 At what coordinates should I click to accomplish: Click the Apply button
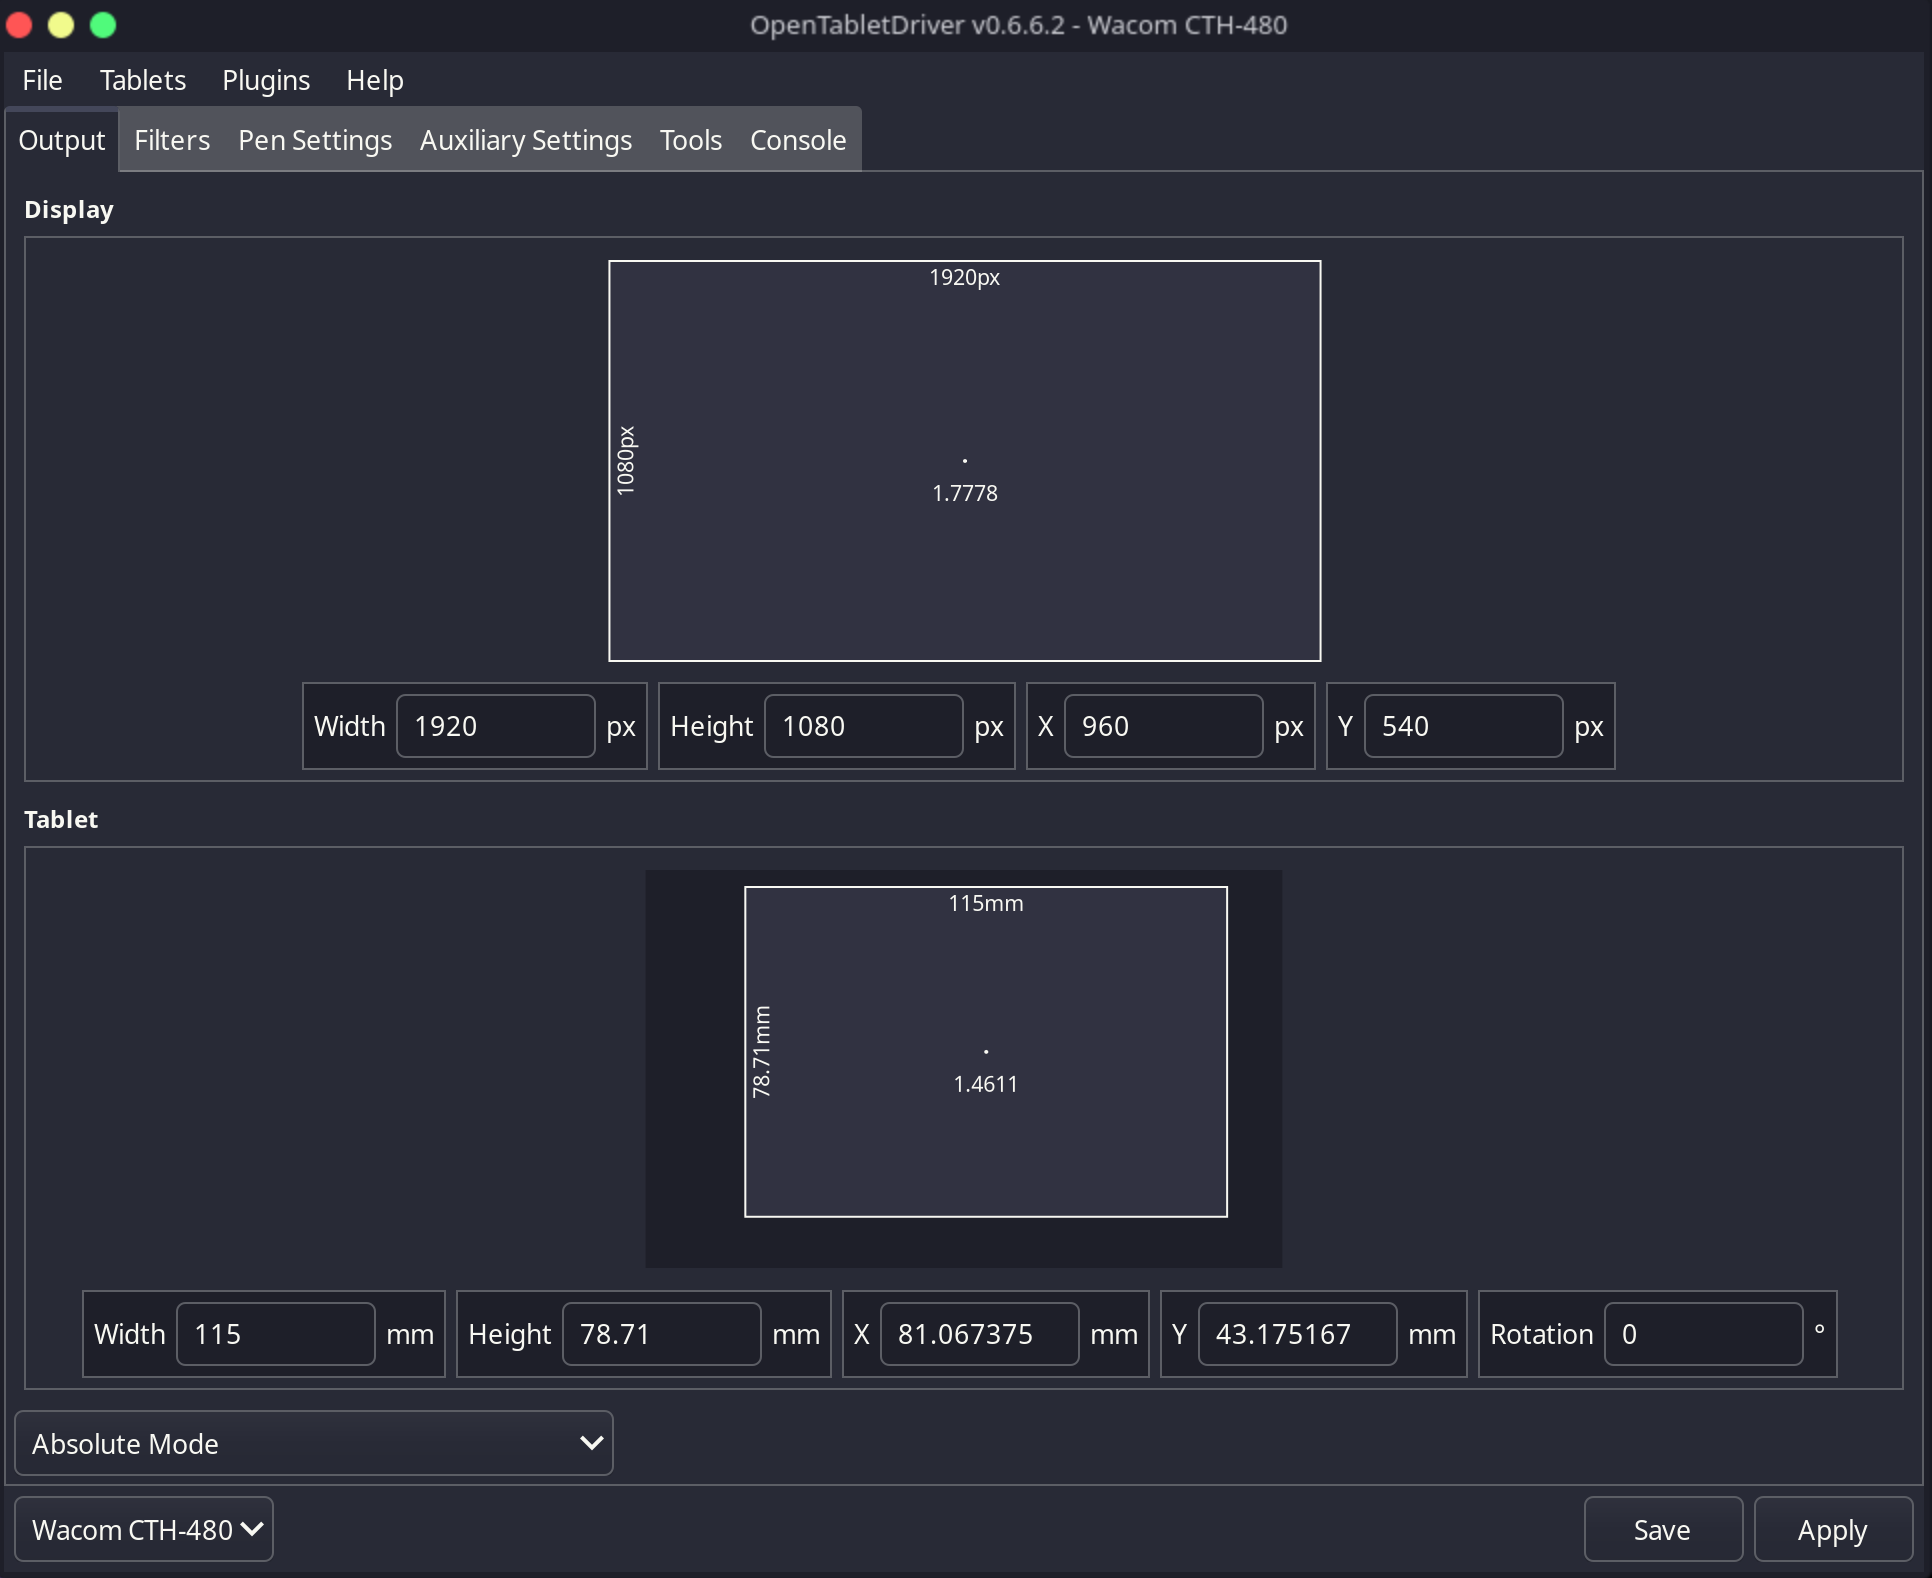pos(1832,1529)
